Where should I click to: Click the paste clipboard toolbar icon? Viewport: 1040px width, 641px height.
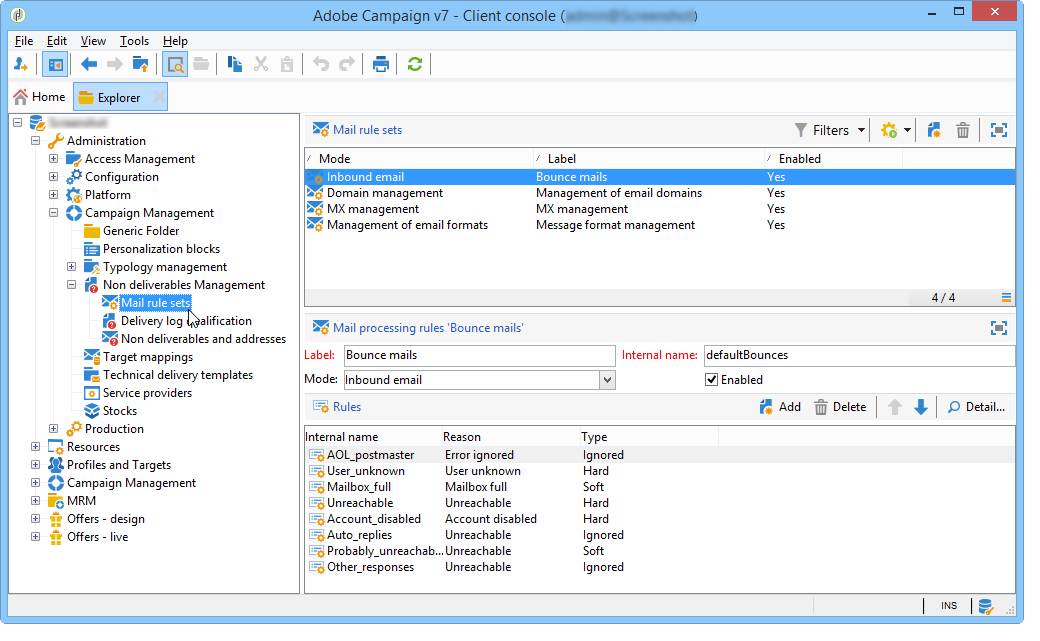[x=287, y=64]
